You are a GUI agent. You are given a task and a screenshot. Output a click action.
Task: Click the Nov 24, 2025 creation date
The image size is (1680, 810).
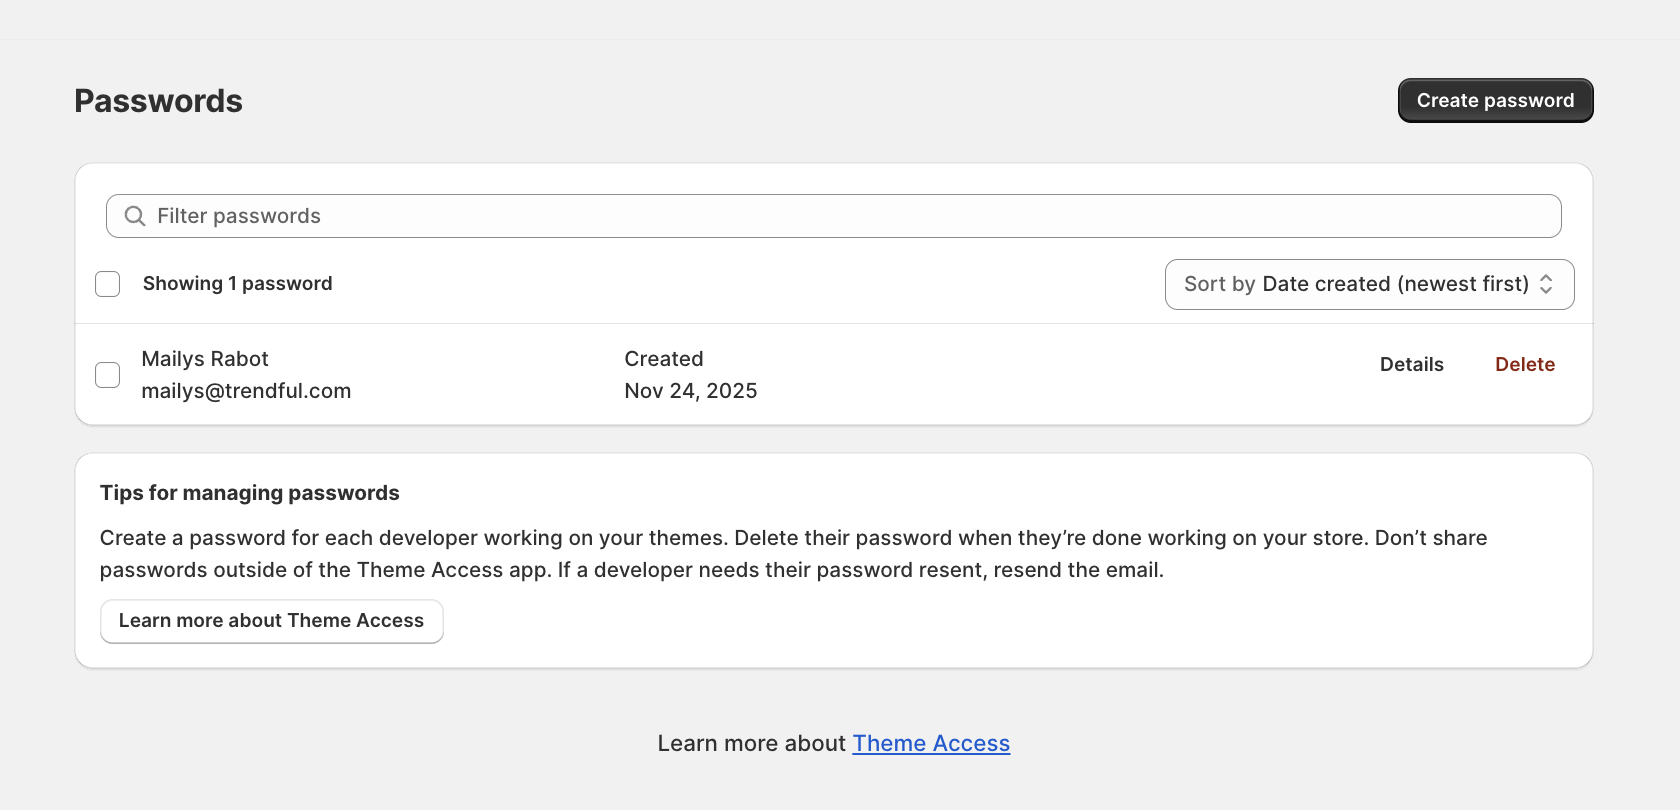(690, 391)
